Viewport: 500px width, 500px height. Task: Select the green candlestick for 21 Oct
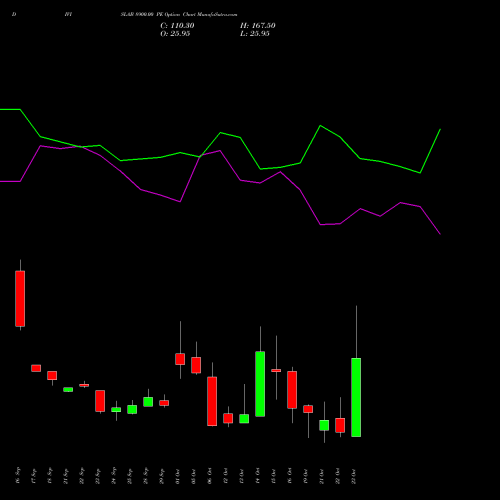324,425
